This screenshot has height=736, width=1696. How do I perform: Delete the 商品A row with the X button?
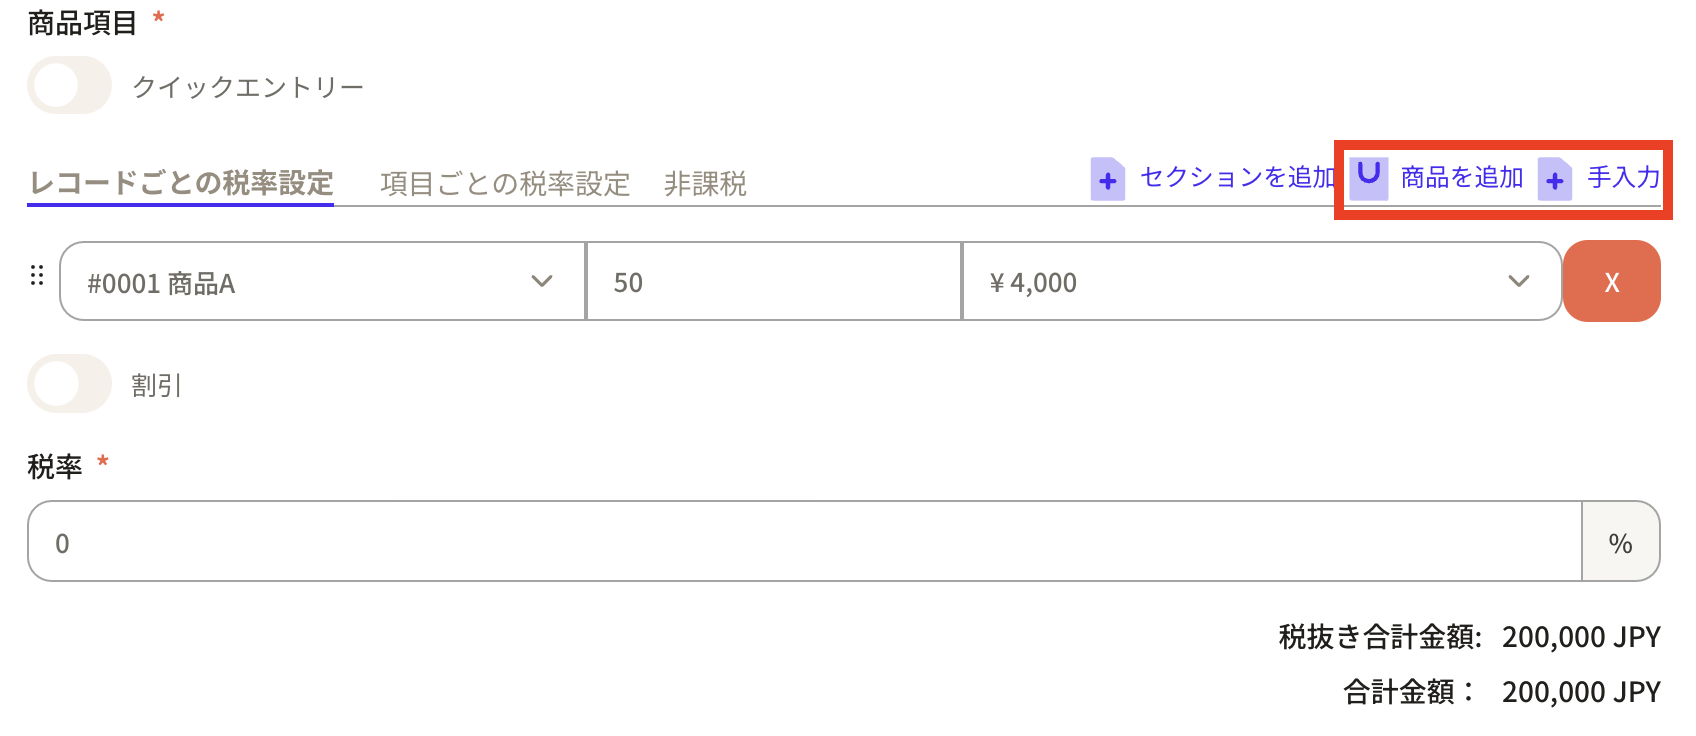coord(1611,282)
